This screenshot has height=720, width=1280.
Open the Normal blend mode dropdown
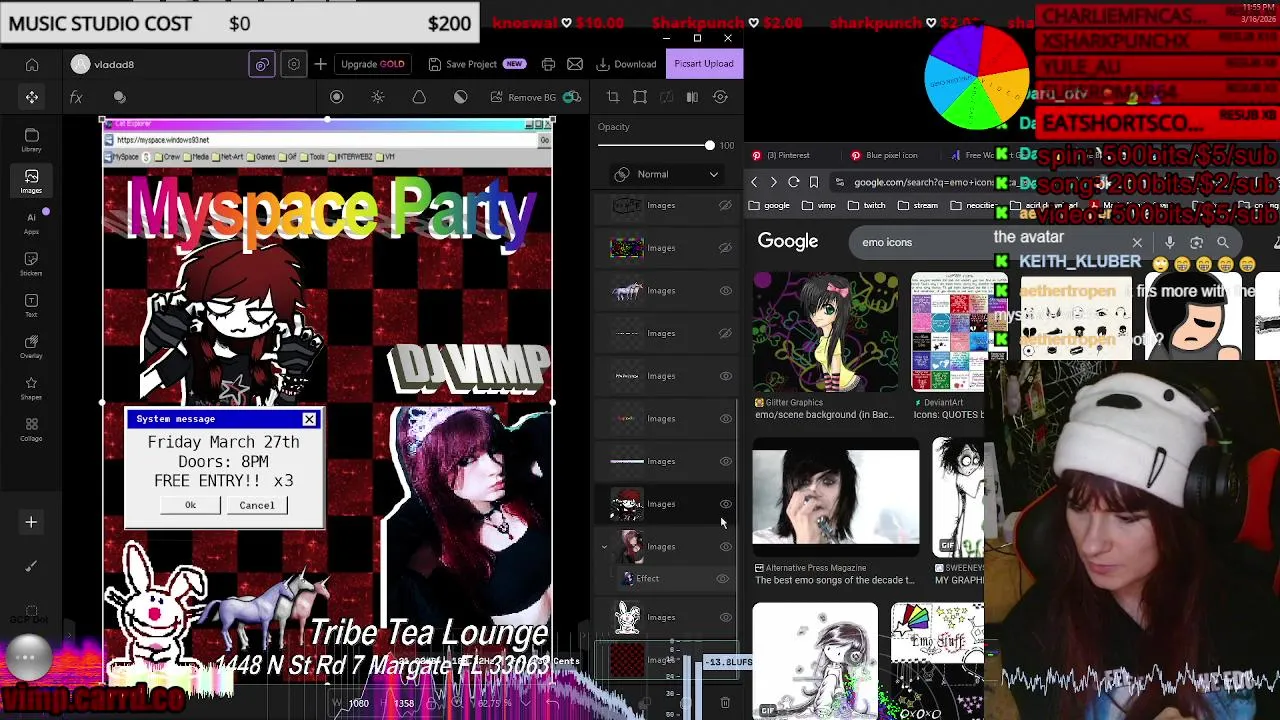pyautogui.click(x=667, y=174)
